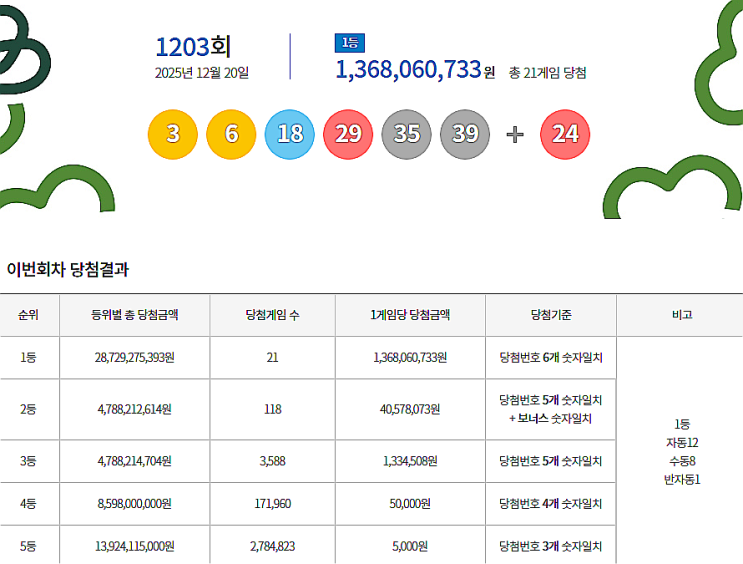Click the 비고 column header

click(682, 315)
